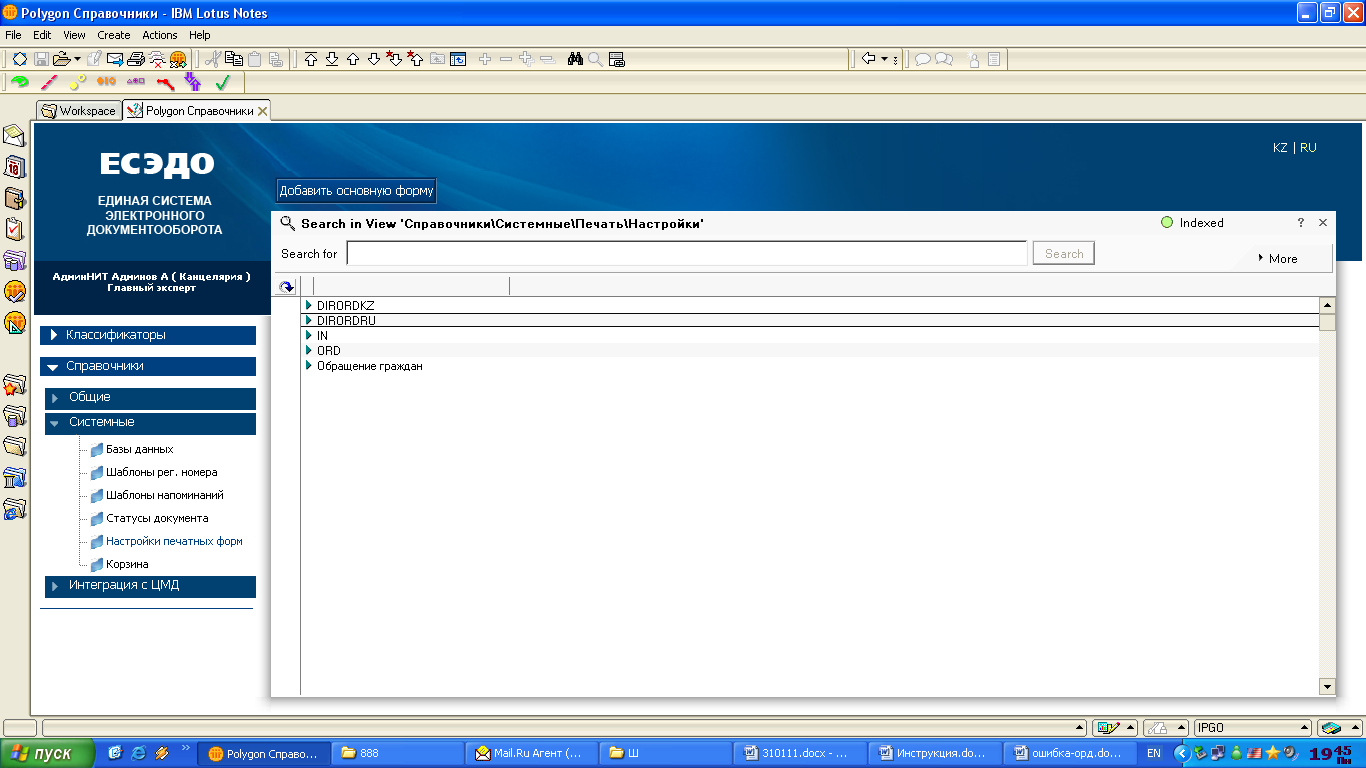Show More search options

[1278, 258]
